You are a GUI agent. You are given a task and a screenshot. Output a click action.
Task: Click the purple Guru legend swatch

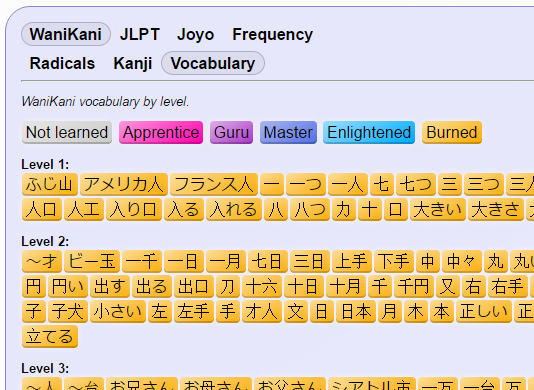click(x=232, y=132)
